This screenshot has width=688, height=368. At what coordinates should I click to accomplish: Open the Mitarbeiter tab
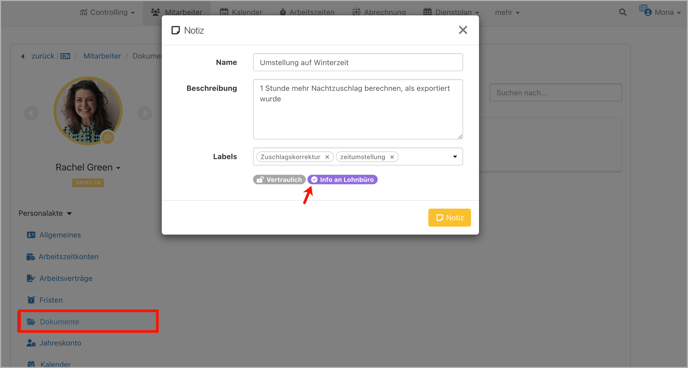[x=176, y=12]
